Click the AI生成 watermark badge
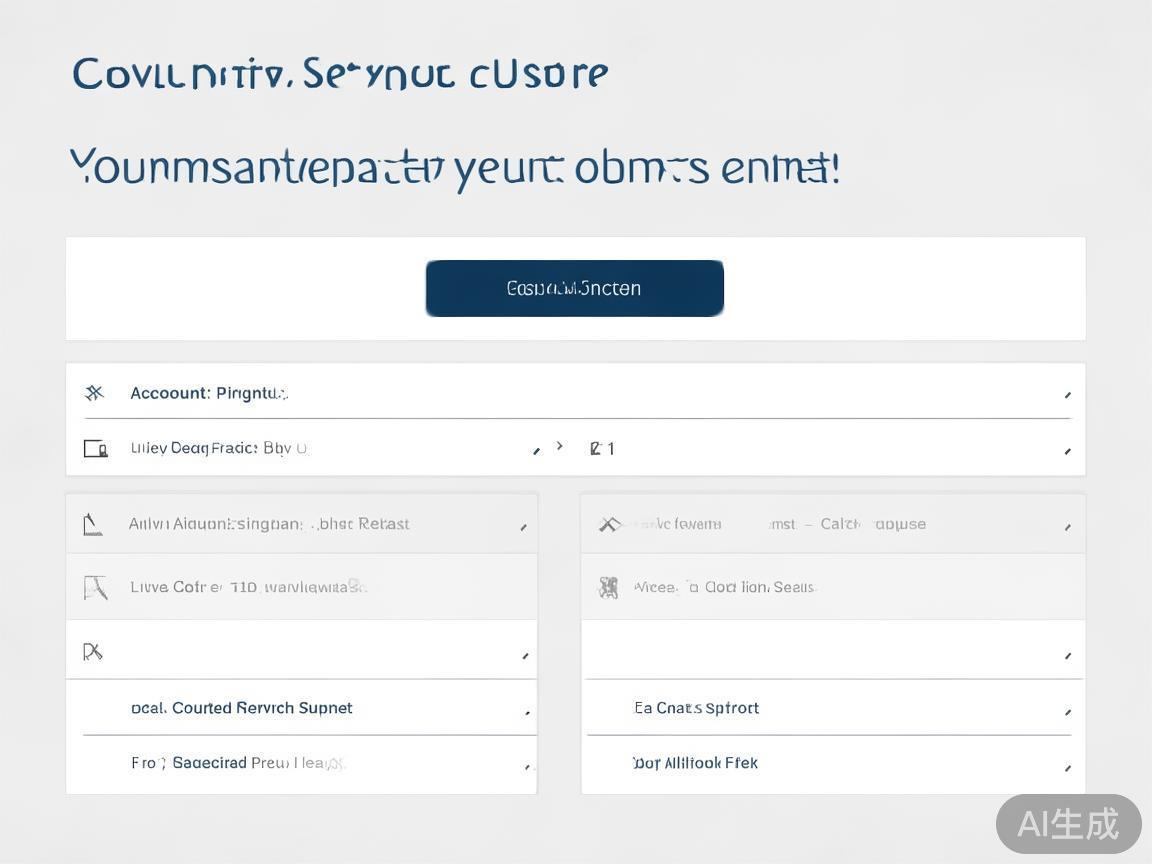Screen dimensions: 1152x864 click(x=1068, y=824)
